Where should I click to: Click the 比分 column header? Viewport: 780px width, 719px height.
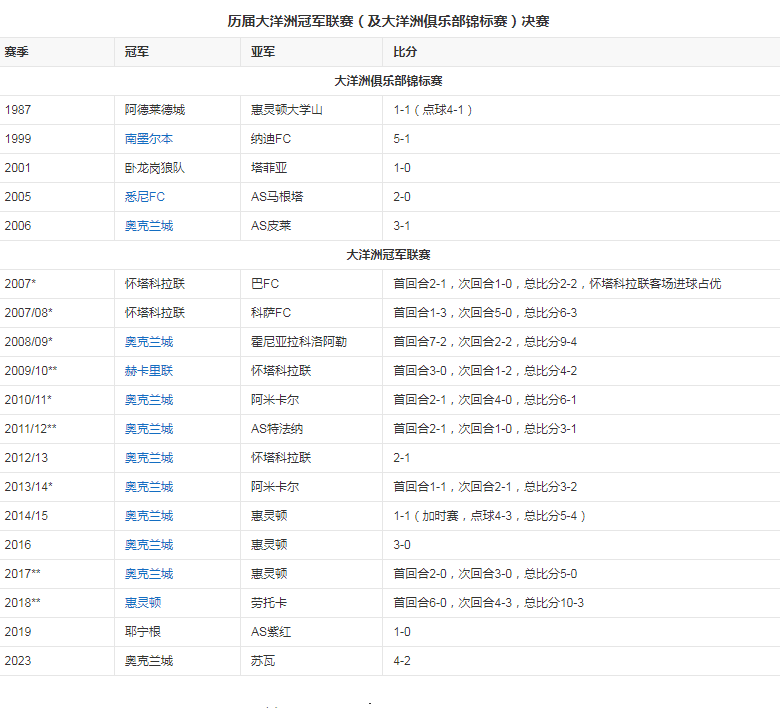405,51
